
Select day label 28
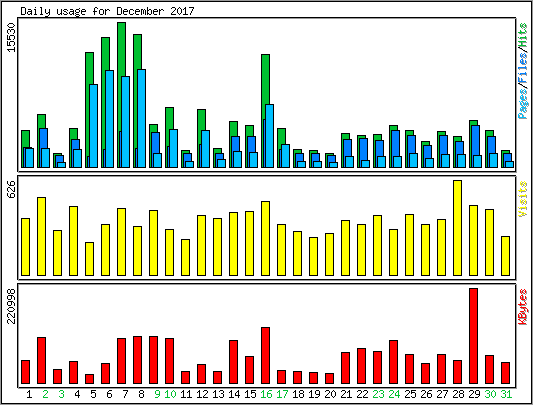[458, 394]
